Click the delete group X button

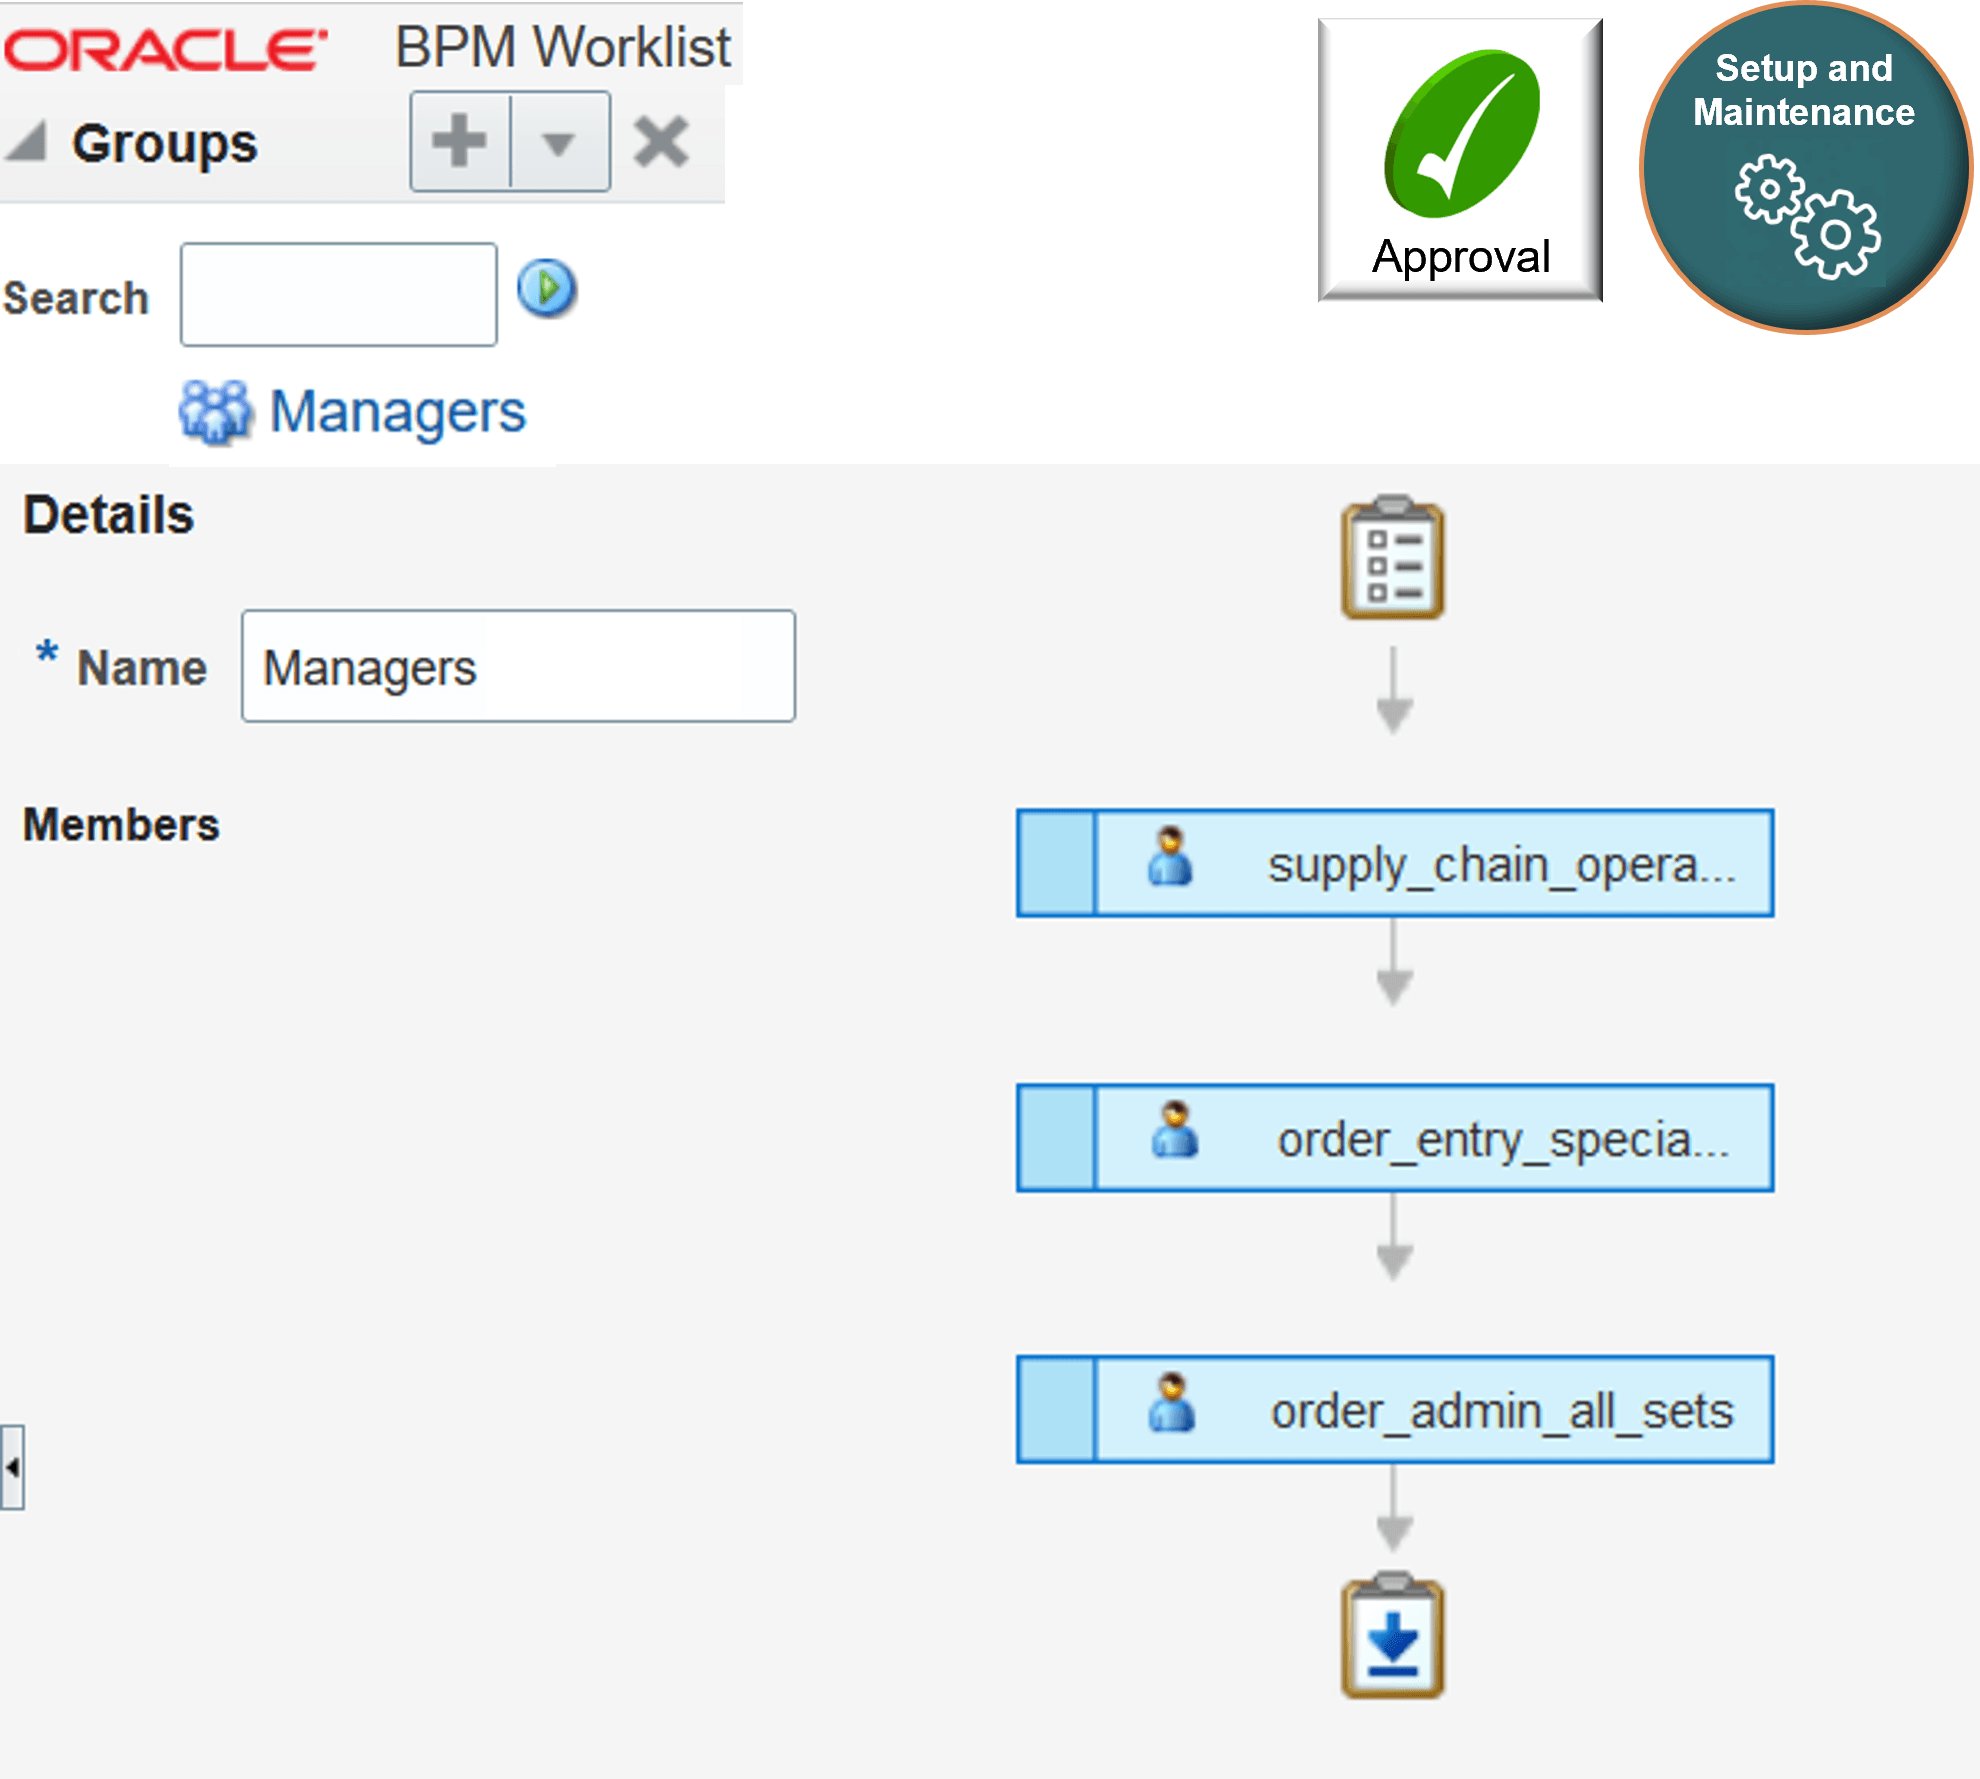coord(659,140)
